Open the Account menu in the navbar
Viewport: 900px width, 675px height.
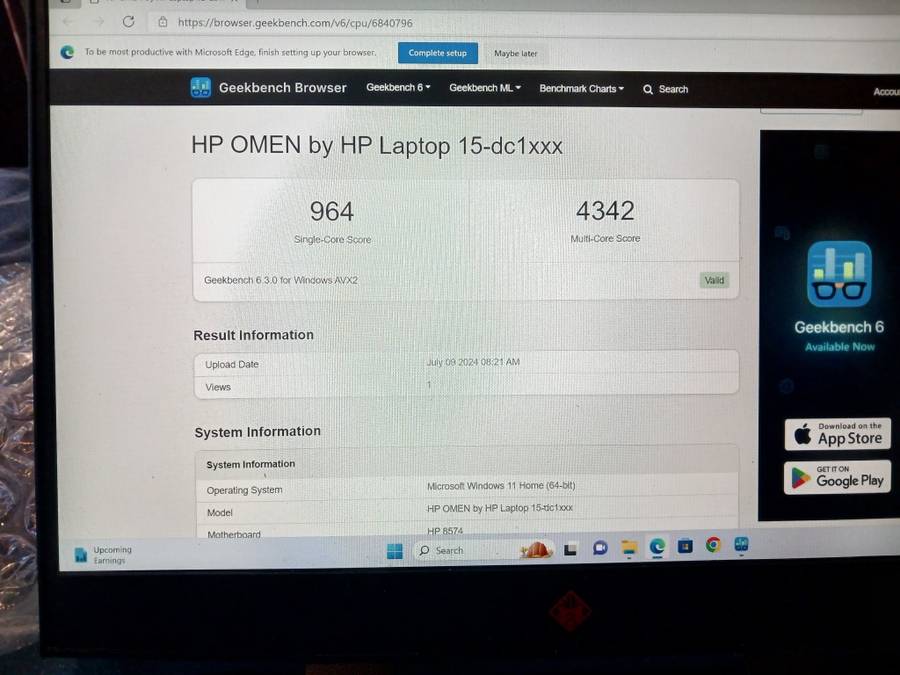point(886,91)
